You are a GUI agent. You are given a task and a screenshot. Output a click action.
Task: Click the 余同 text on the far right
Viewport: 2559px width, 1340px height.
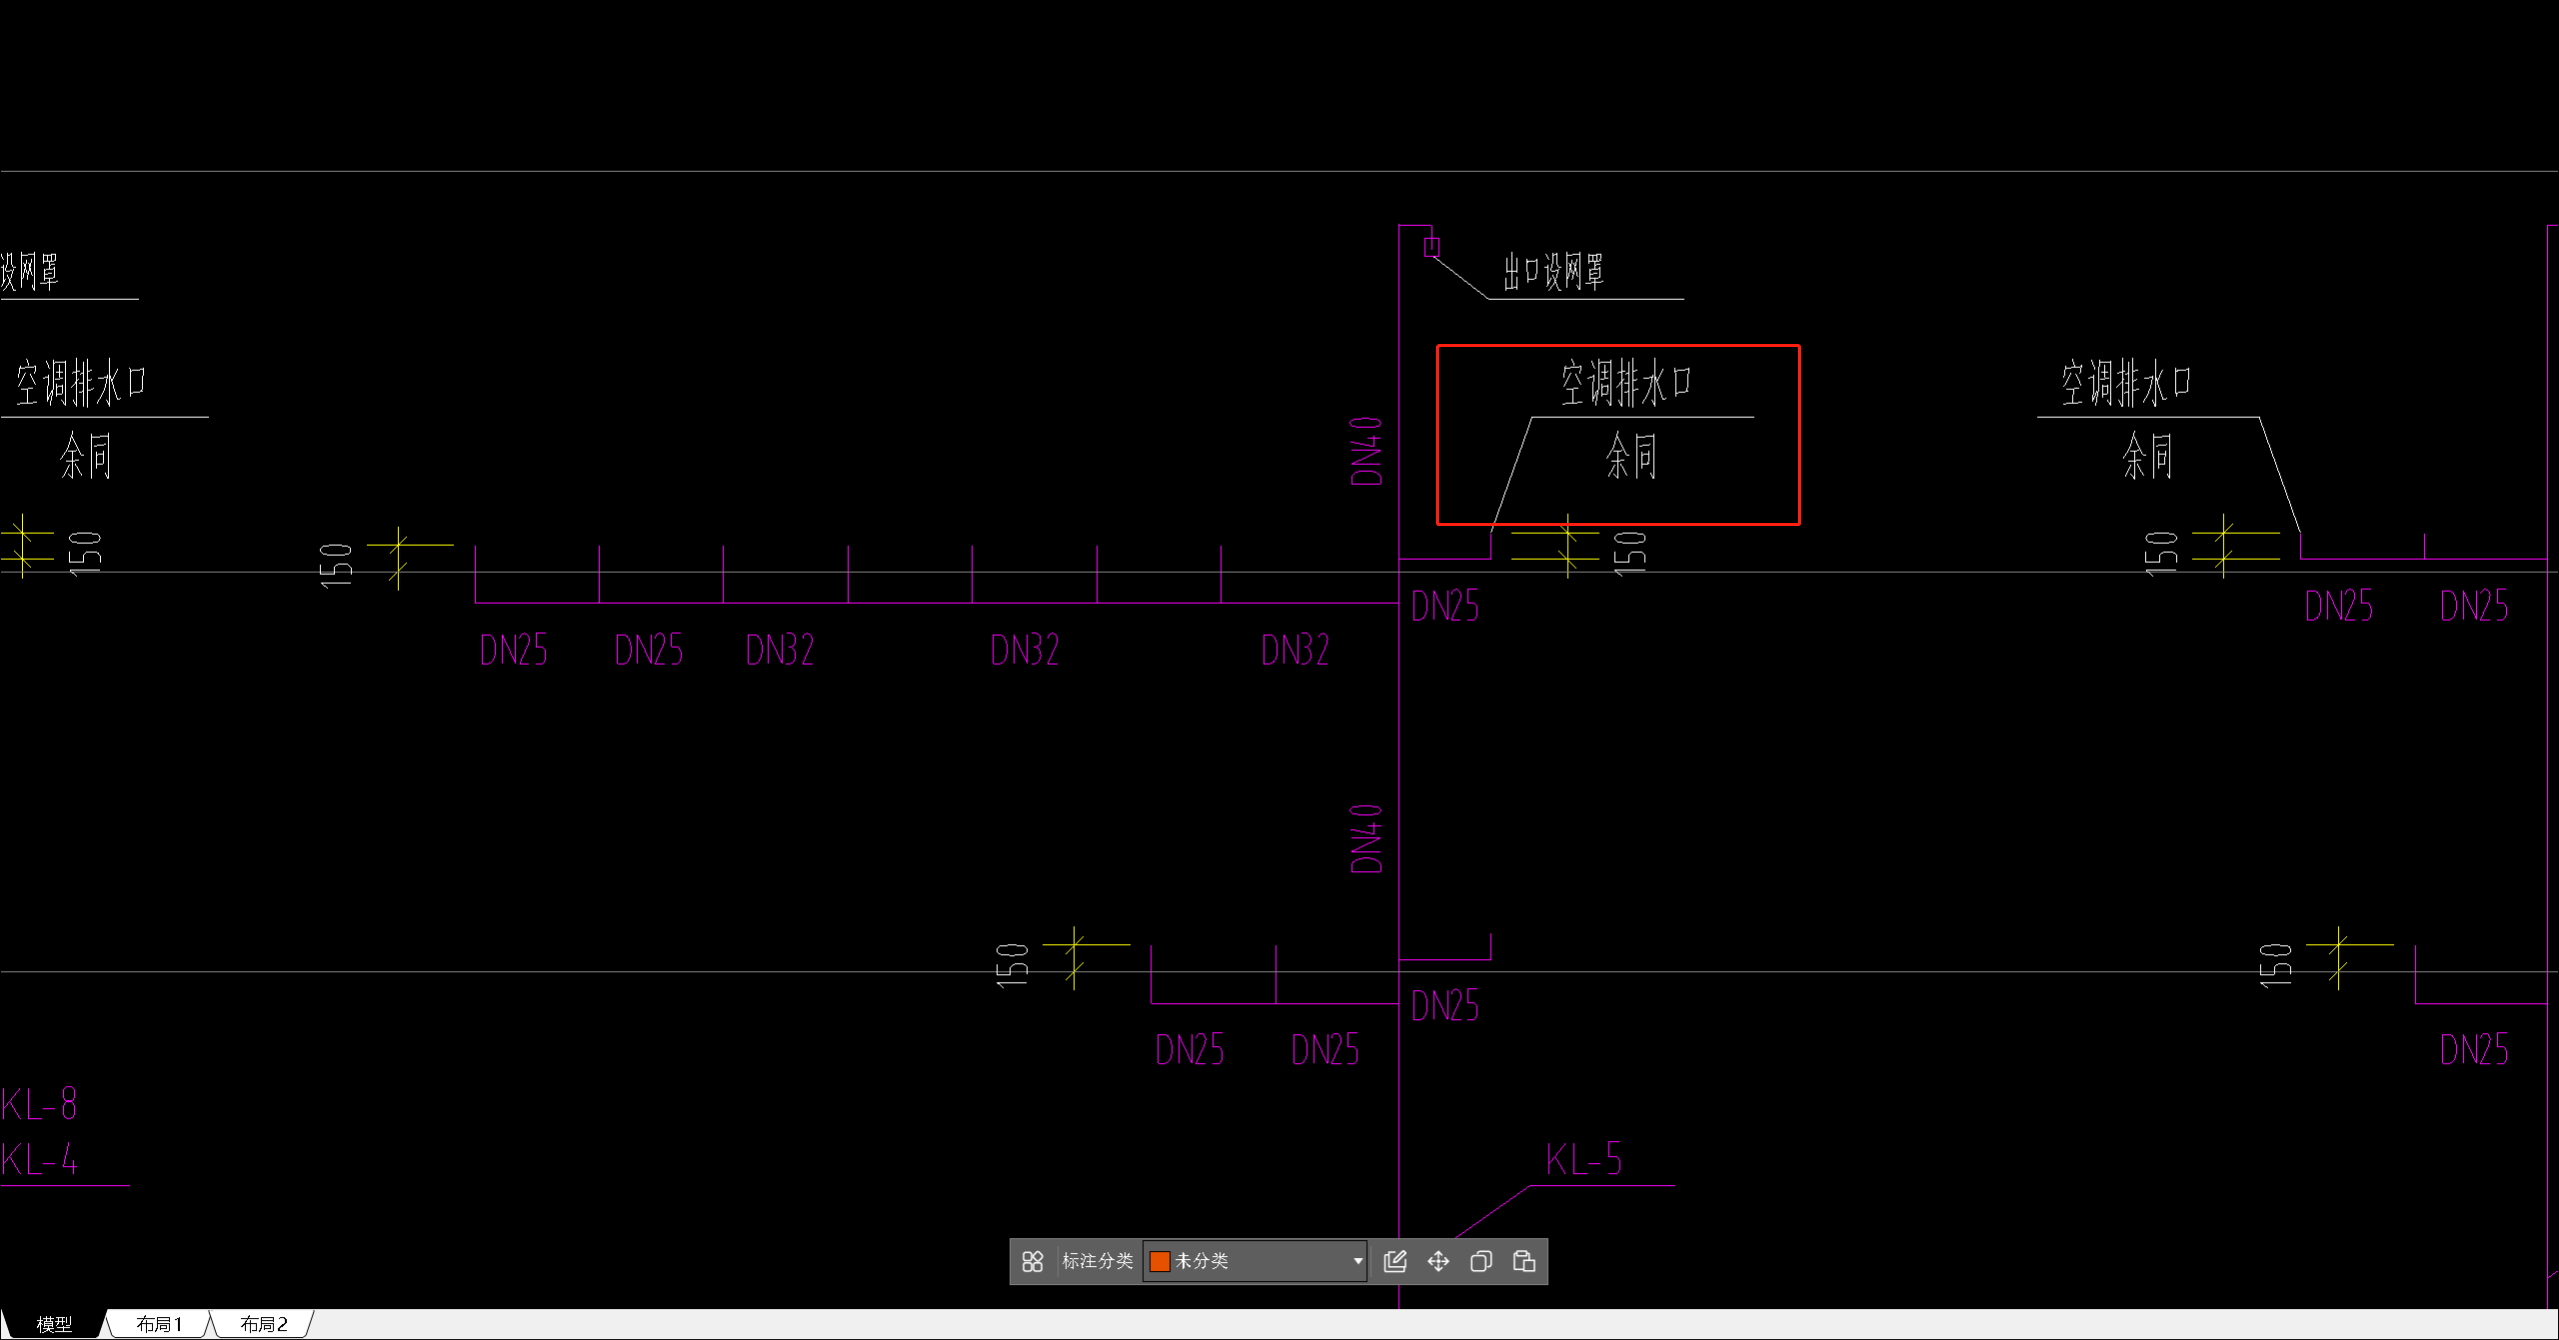[x=2147, y=456]
